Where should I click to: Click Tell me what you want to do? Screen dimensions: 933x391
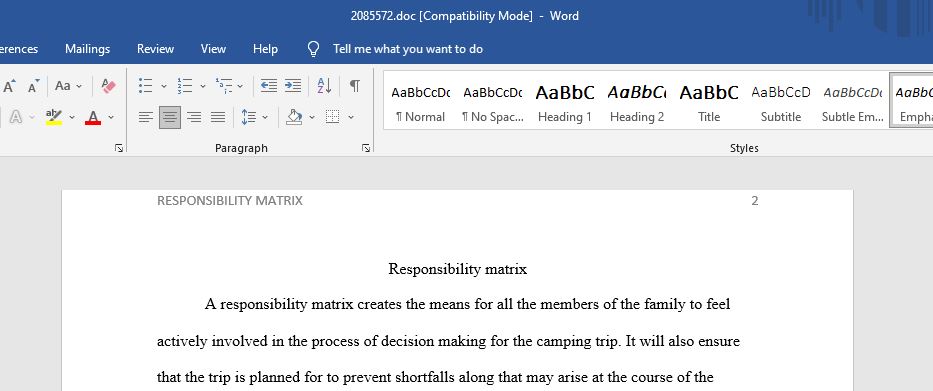coord(408,49)
